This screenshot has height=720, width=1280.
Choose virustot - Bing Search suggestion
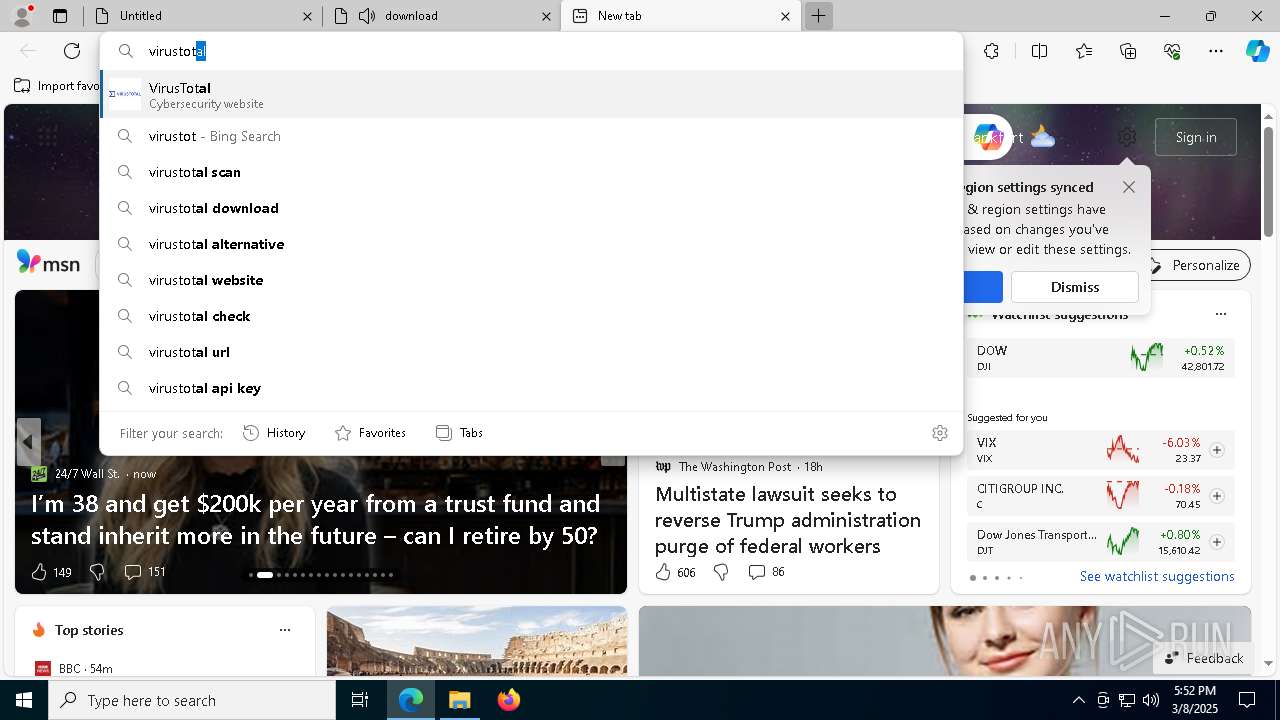pyautogui.click(x=531, y=136)
